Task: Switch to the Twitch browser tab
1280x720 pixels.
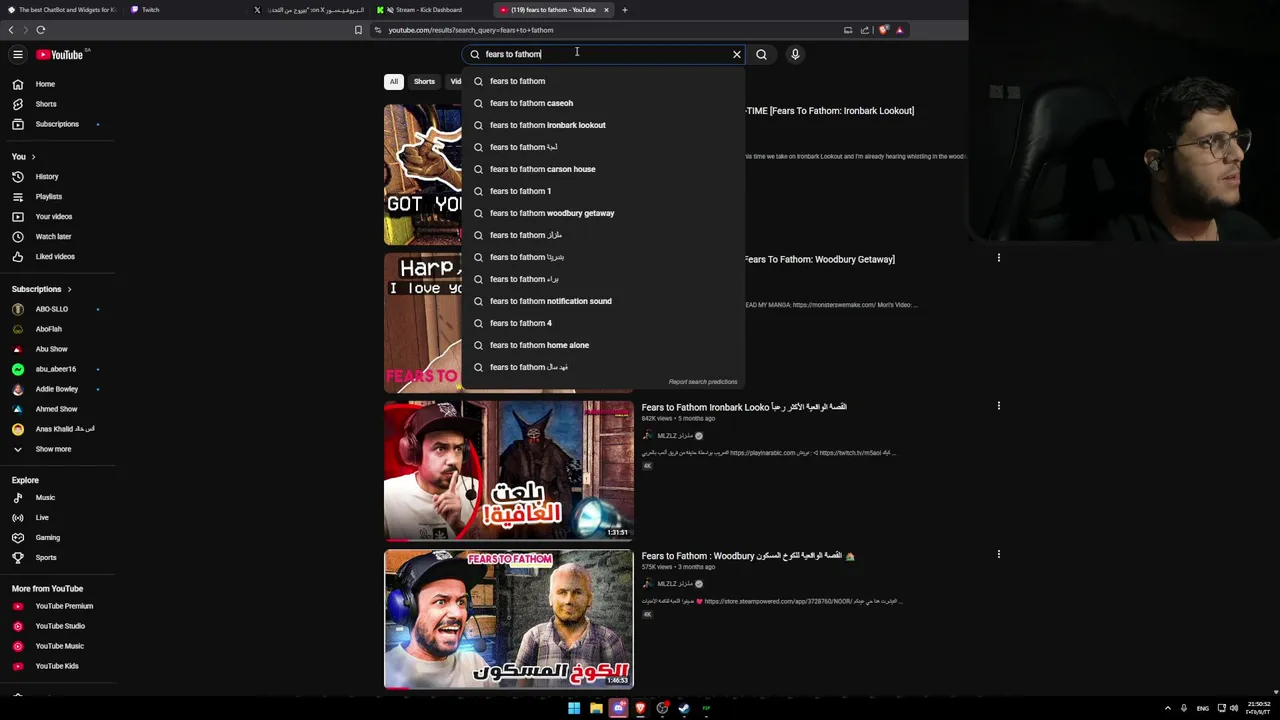Action: pos(150,10)
